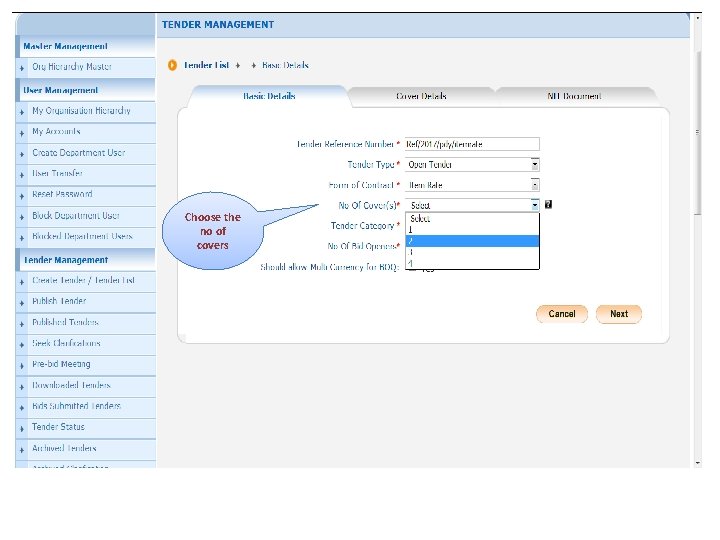This screenshot has height=540, width=720.
Task: Click the orange bullet icon before Tender List
Action: 172,65
